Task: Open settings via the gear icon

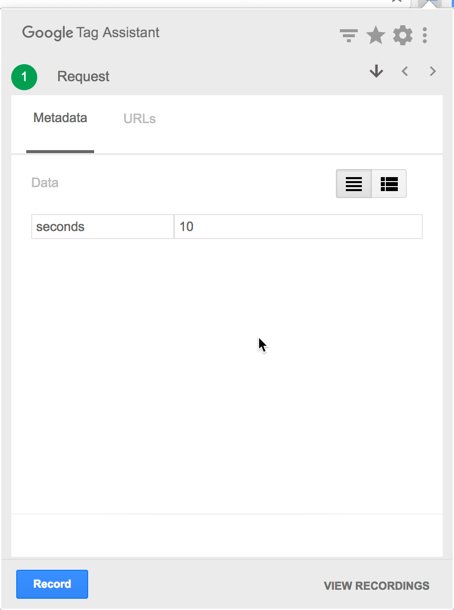Action: point(403,35)
